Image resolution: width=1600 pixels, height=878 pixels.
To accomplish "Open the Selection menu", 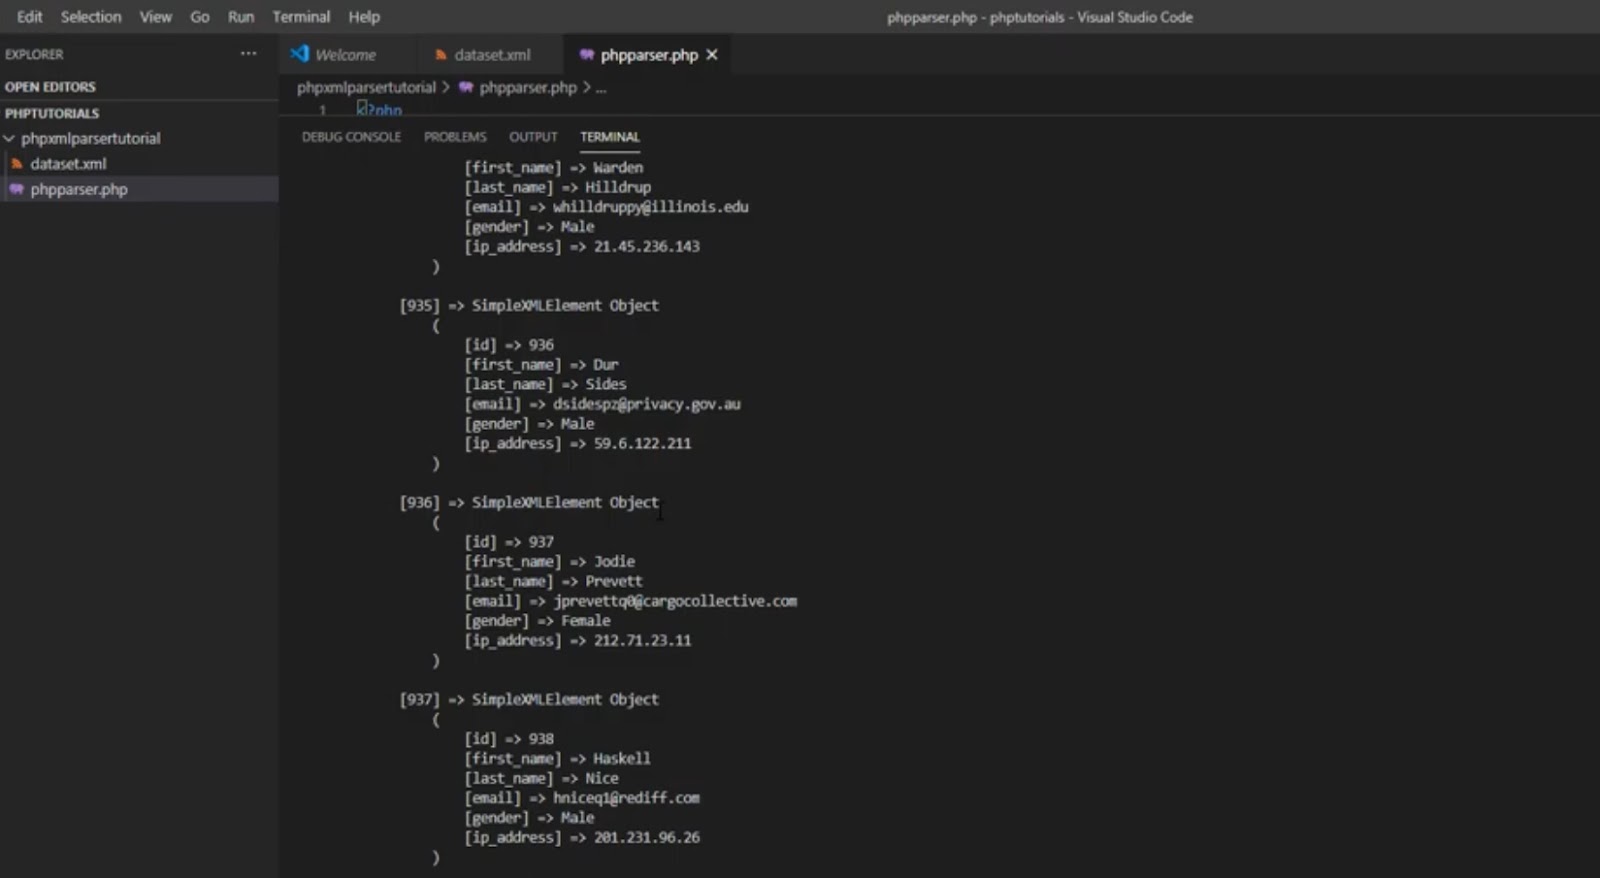I will [91, 17].
